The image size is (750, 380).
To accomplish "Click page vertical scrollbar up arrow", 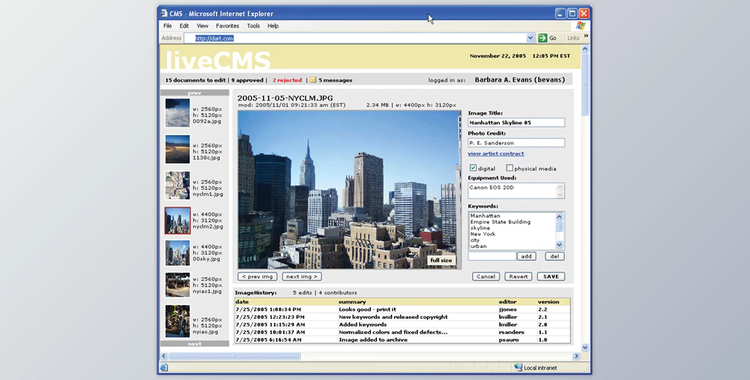I will coord(585,49).
